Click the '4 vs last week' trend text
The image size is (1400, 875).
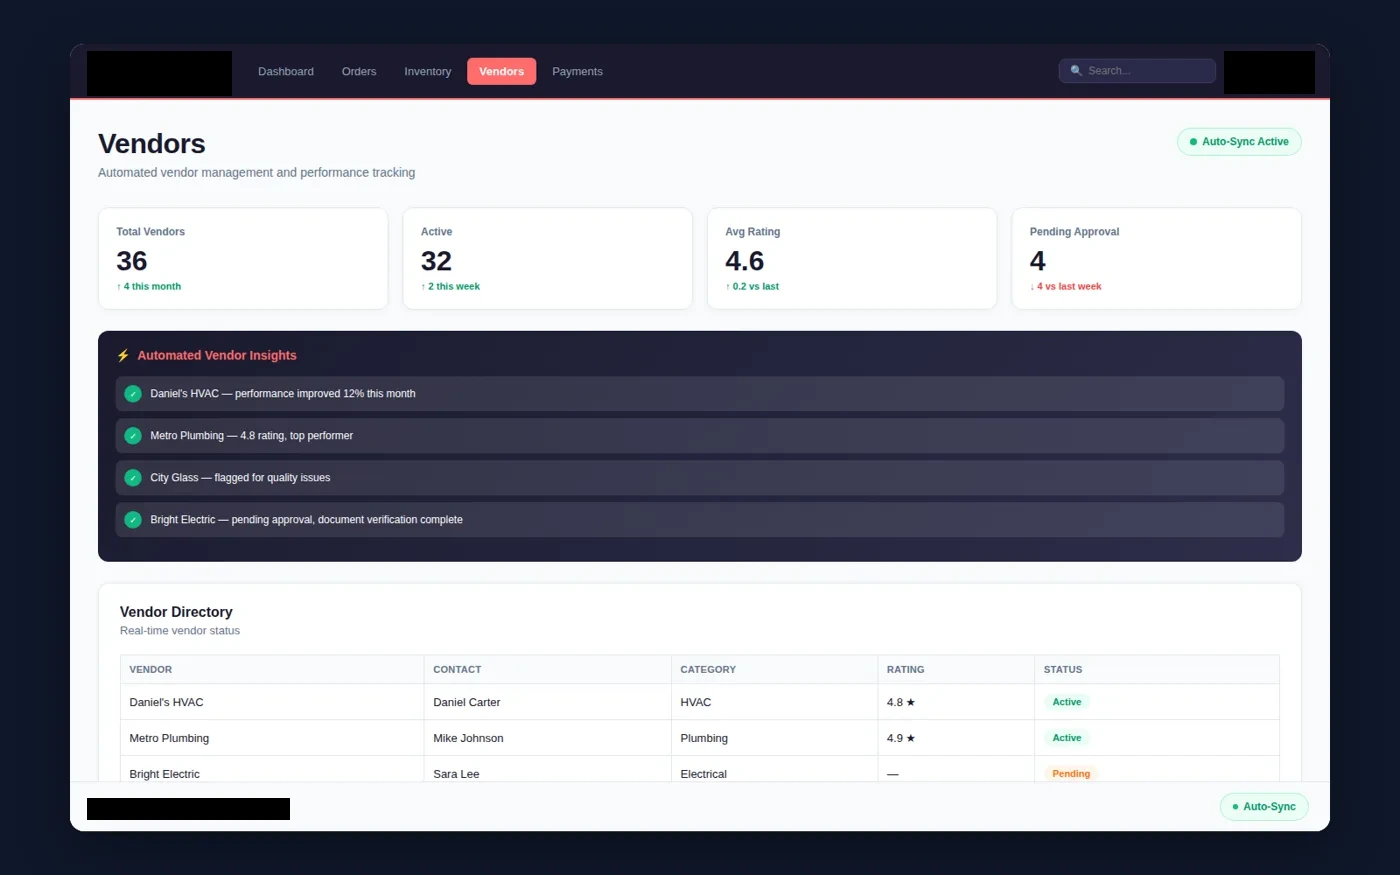(x=1066, y=286)
